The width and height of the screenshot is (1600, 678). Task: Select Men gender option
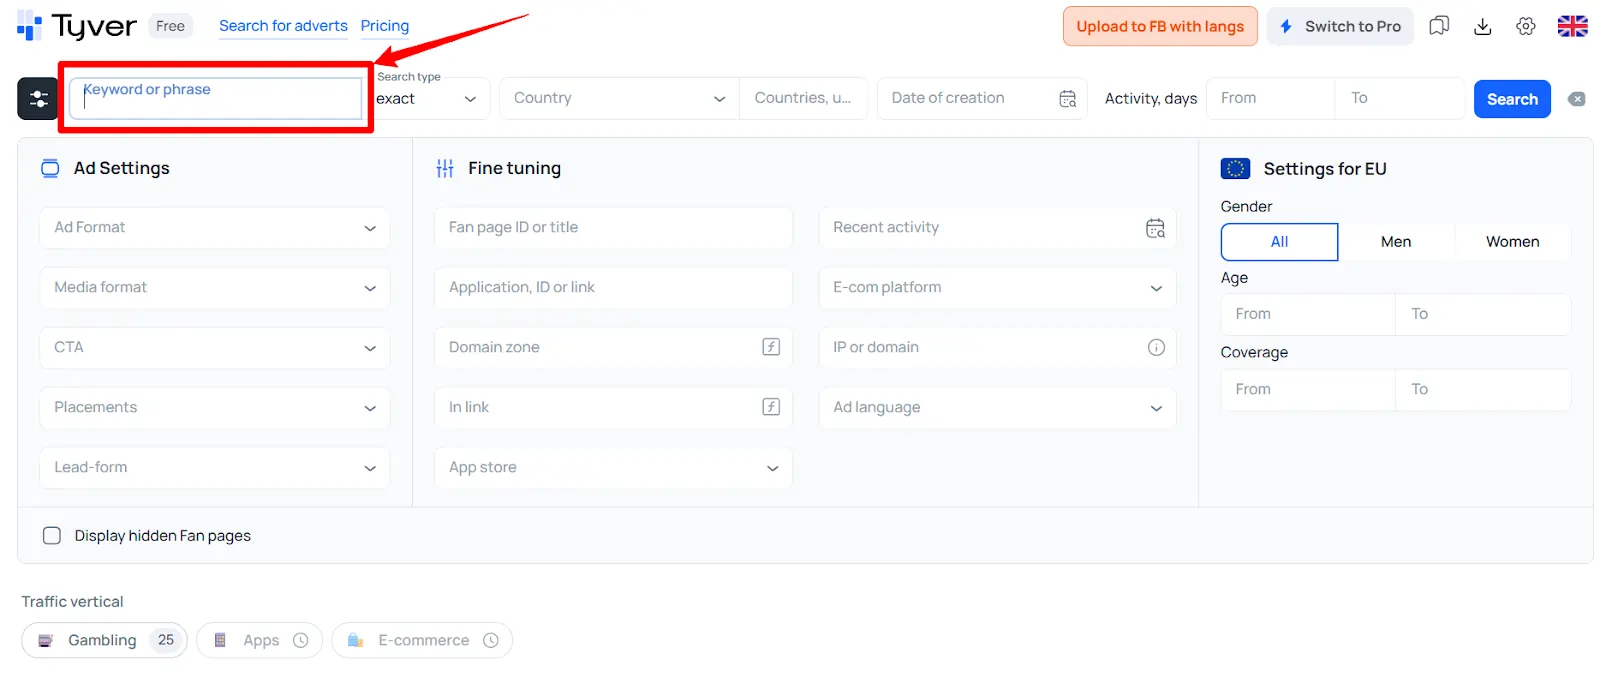click(1396, 242)
